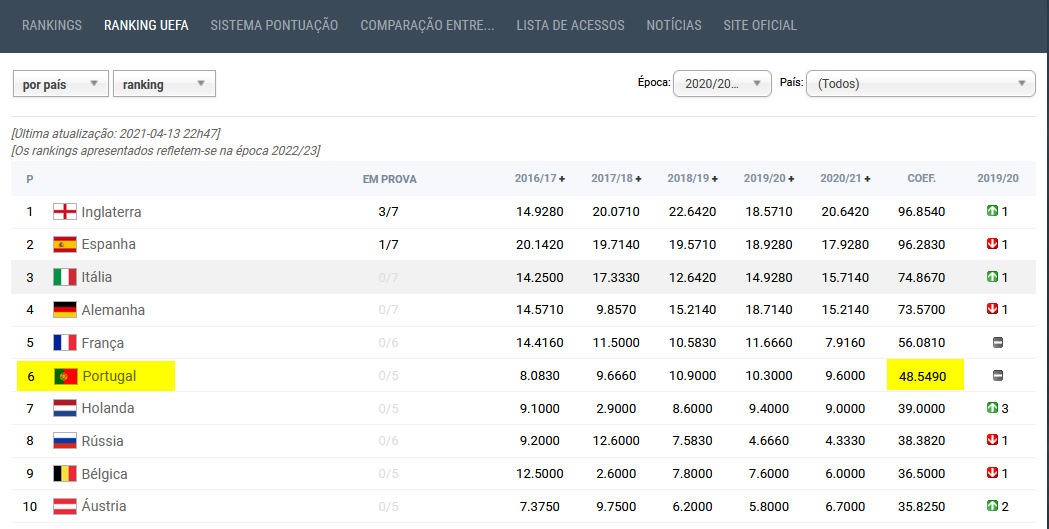Open the Época season dropdown
The height and width of the screenshot is (529, 1049).
tap(722, 84)
